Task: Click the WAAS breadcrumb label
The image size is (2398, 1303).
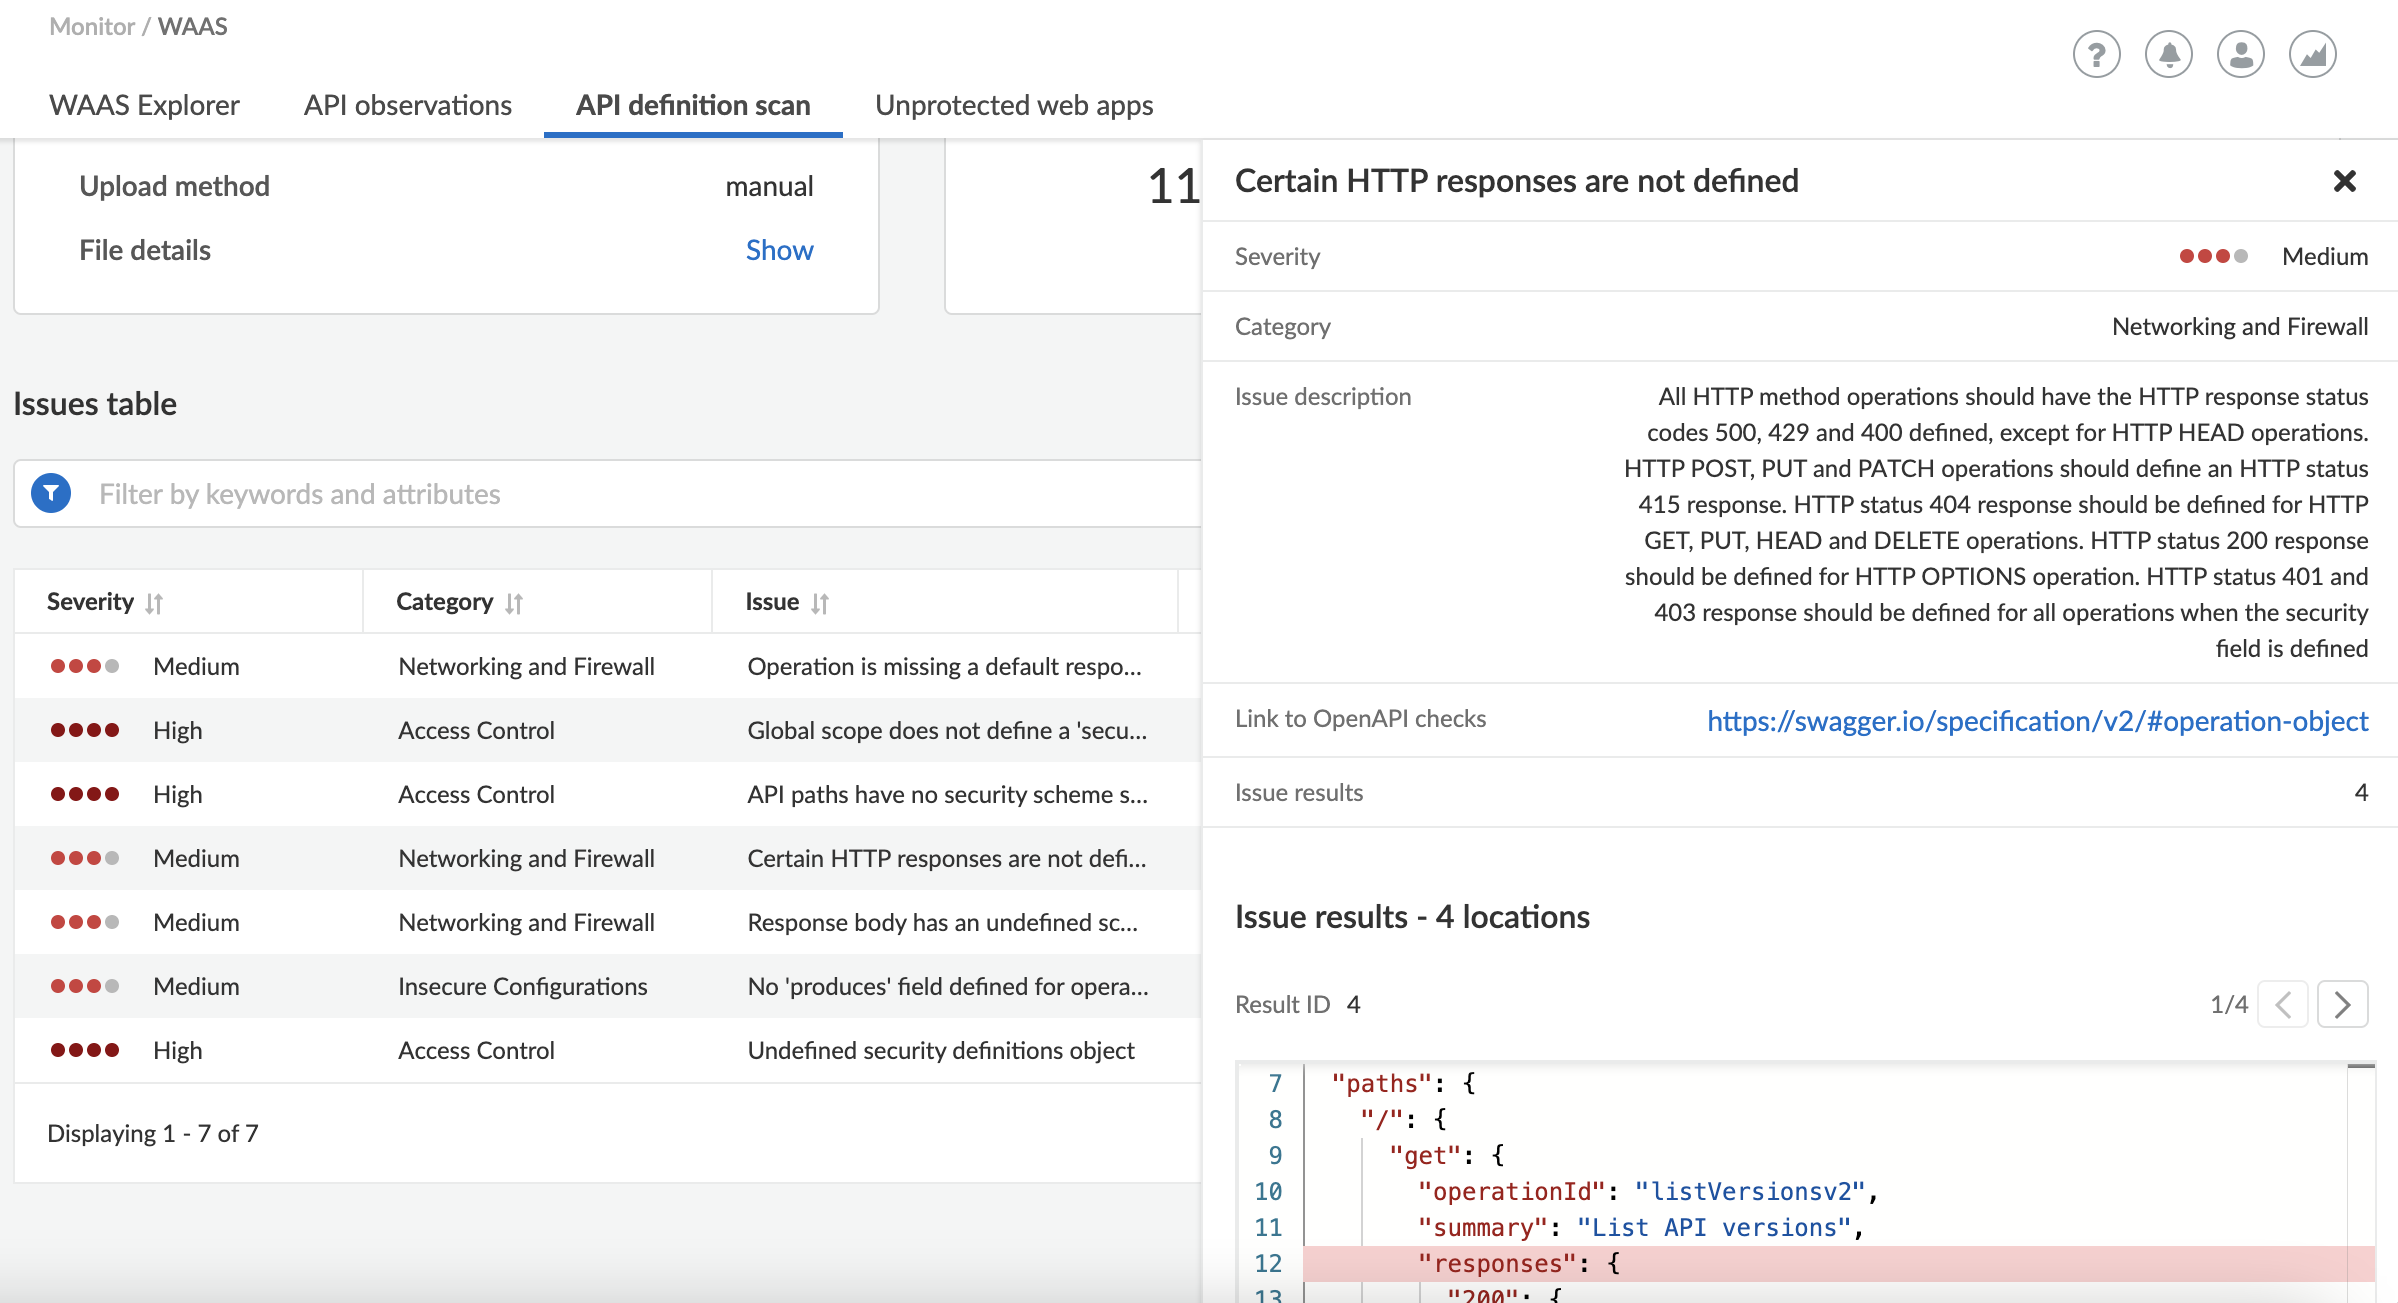Action: (192, 26)
